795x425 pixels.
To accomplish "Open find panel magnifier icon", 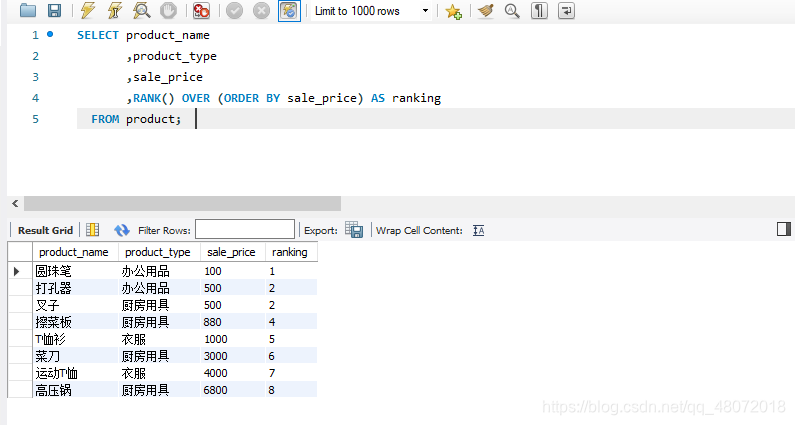I will [512, 11].
